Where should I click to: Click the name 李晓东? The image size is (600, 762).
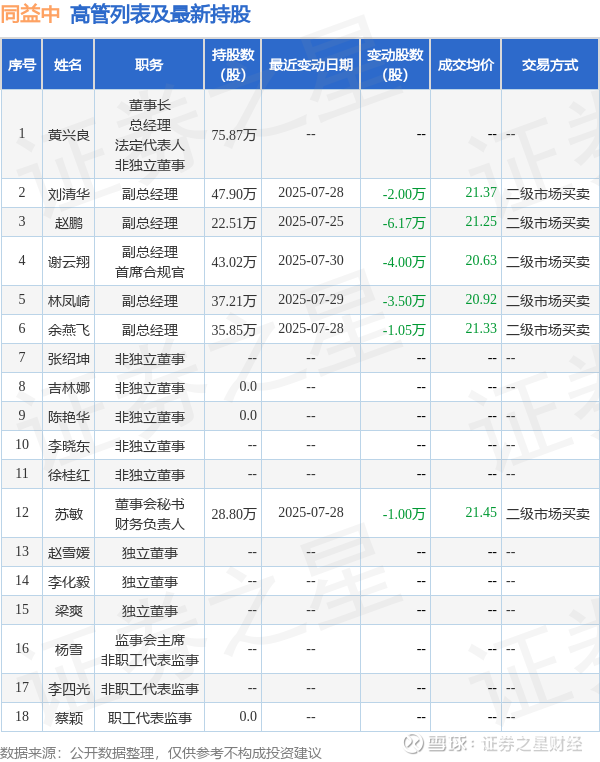click(69, 446)
